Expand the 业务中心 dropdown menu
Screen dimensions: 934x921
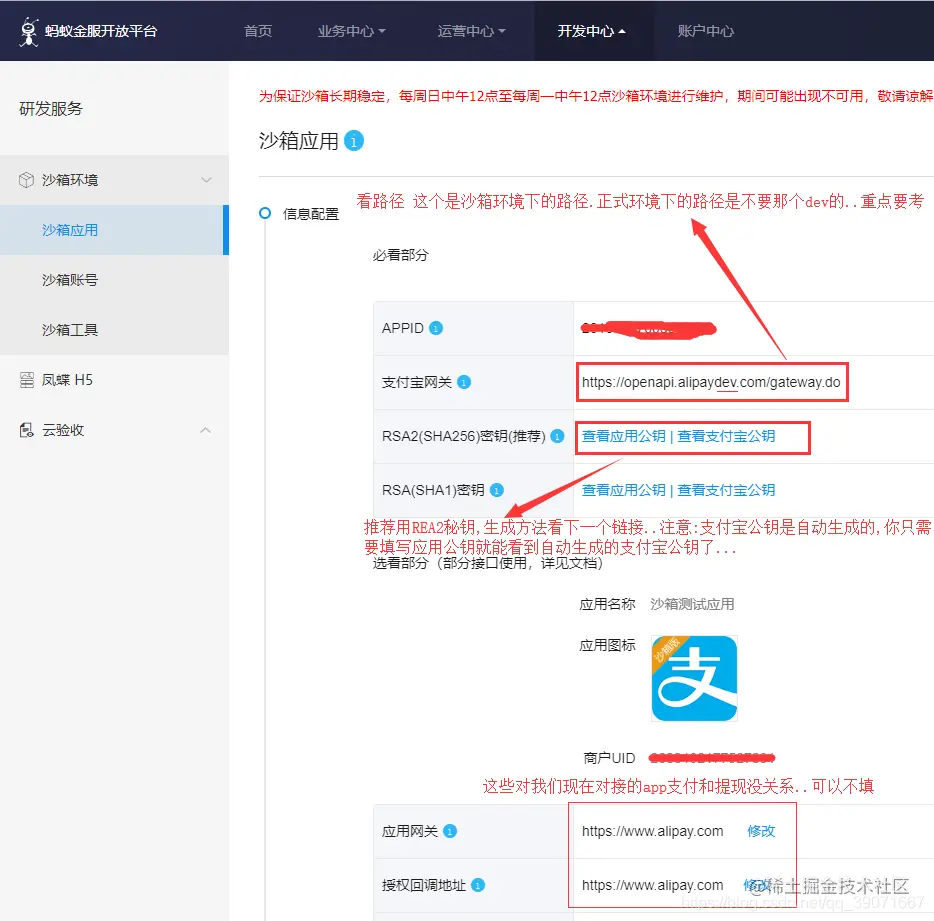(351, 31)
